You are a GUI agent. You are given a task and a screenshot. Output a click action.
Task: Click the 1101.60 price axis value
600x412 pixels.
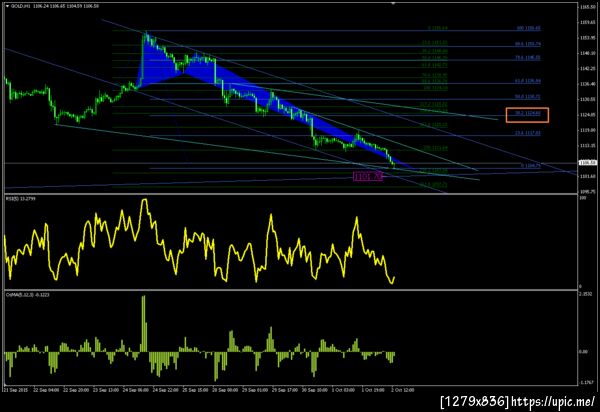pos(587,176)
